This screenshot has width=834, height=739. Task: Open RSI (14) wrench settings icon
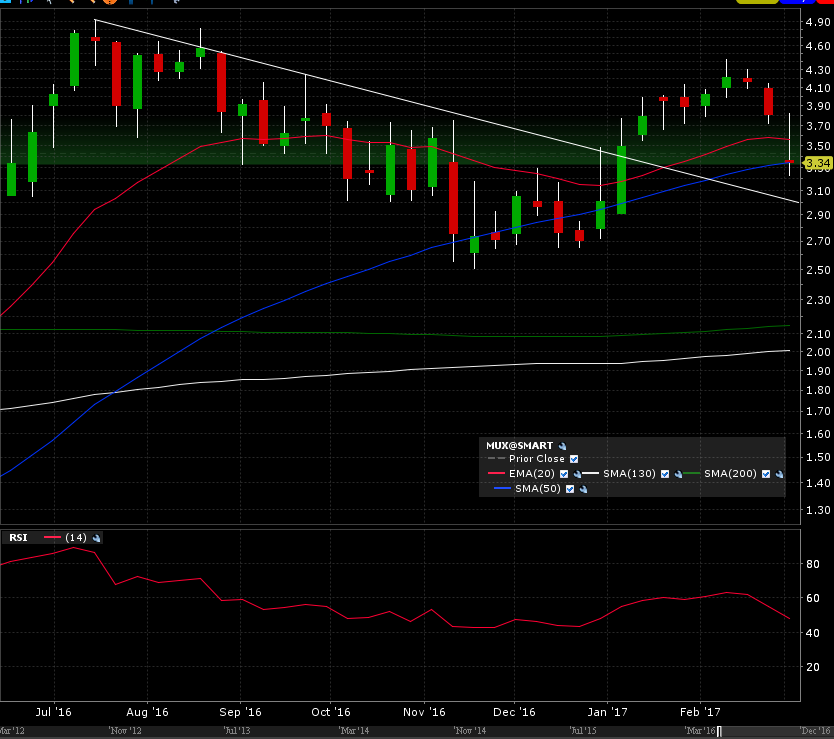pos(96,538)
